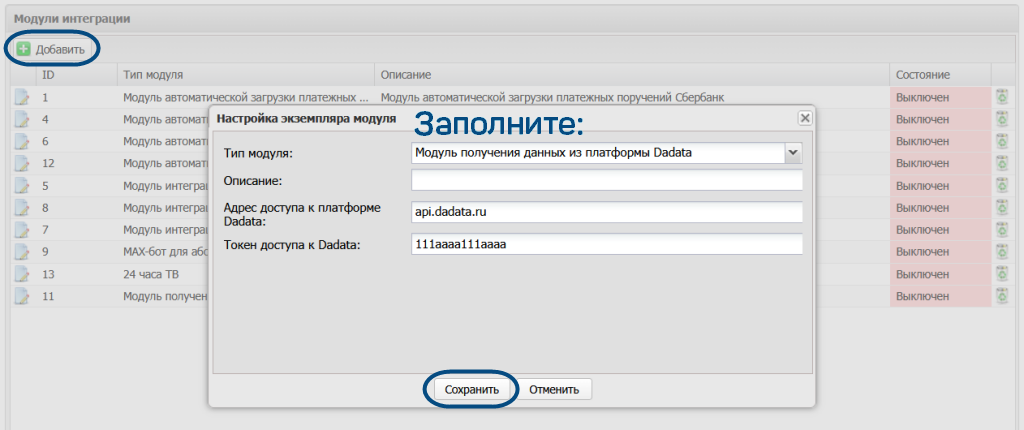Click the recycle bin icon for row 13
Viewport: 1024px width, 430px height.
(1001, 274)
